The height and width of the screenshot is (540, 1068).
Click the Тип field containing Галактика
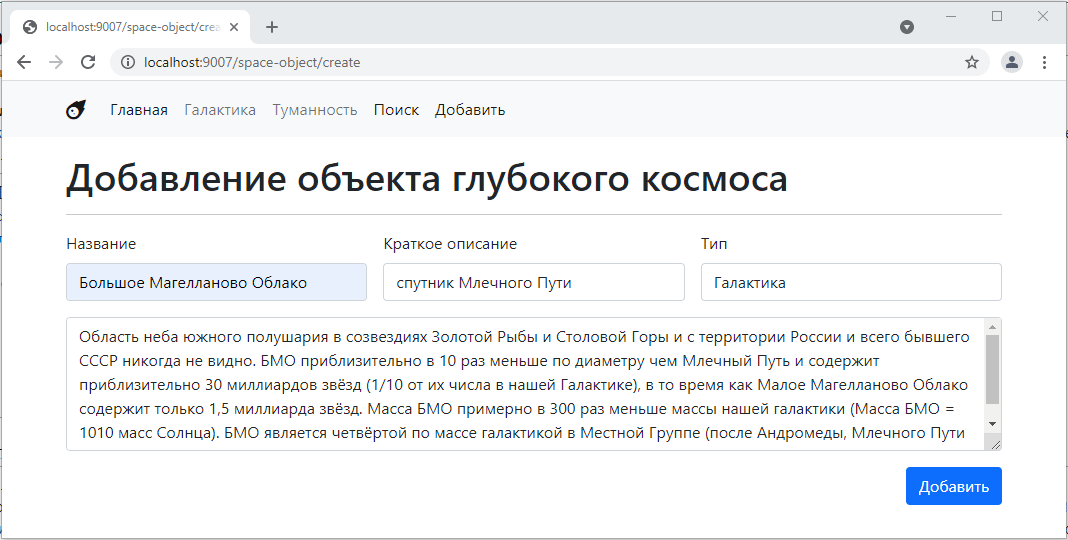(x=850, y=282)
